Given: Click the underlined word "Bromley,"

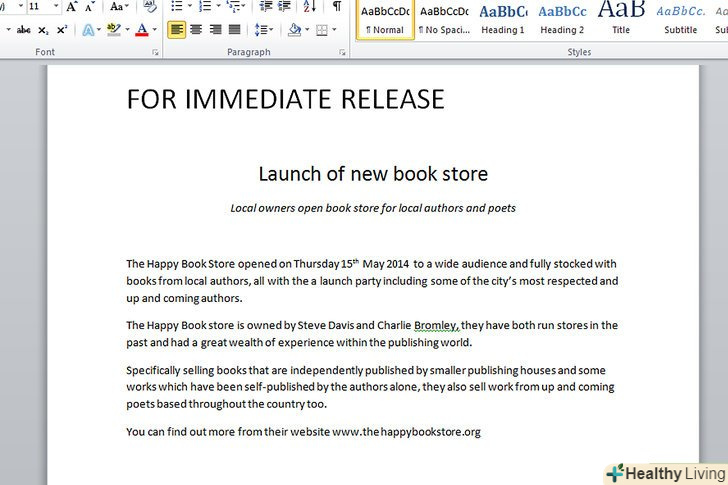Looking at the screenshot, I should coord(436,326).
